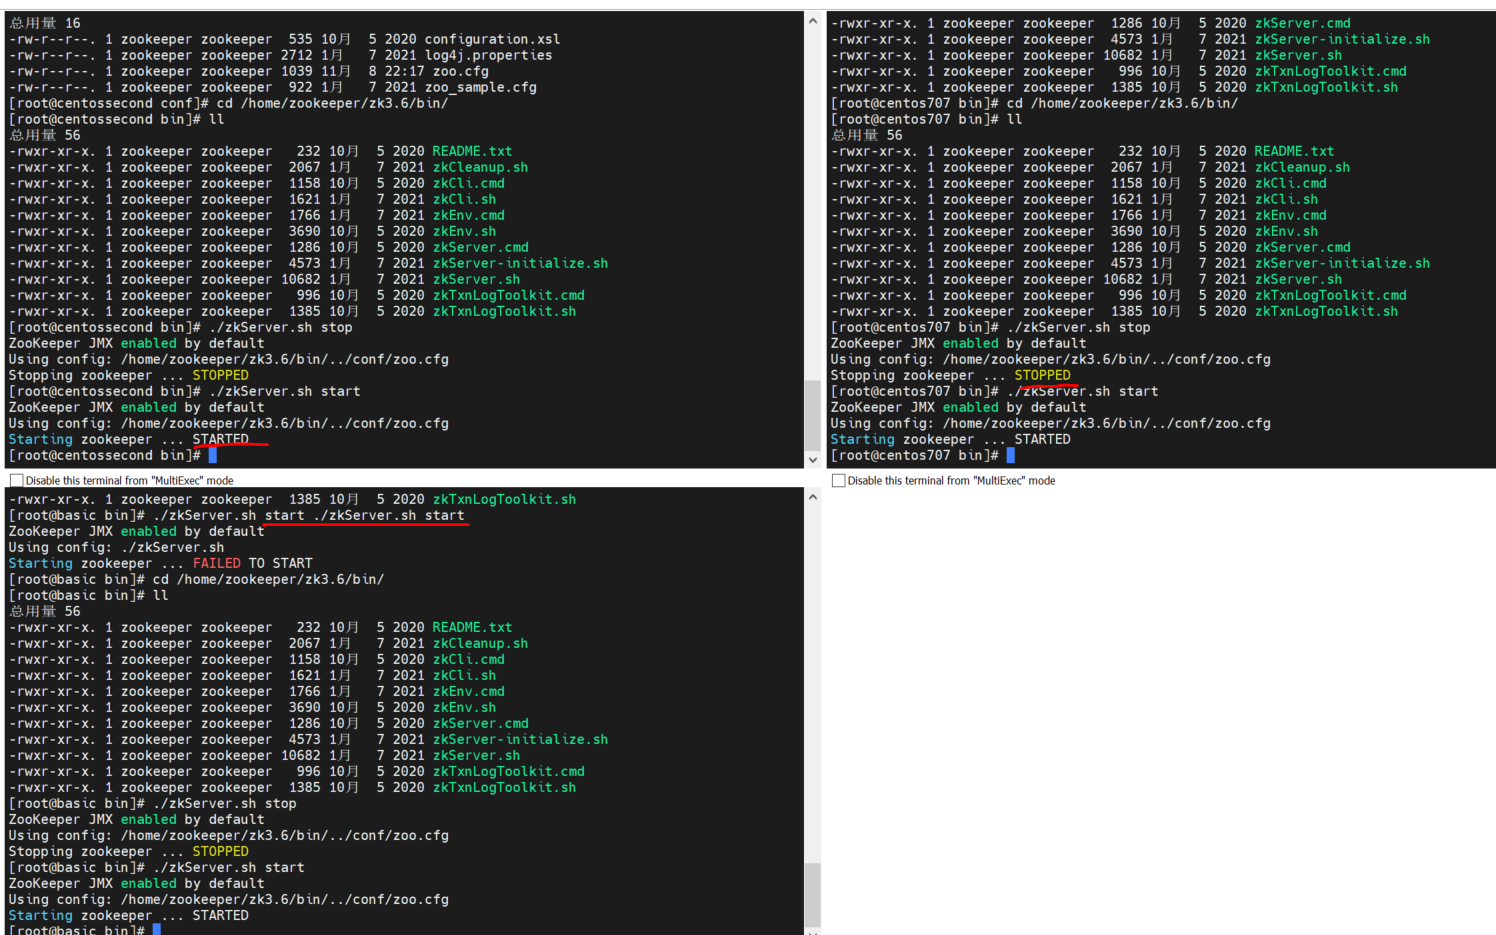Click zoo_sample.cfg in centossecond terminal
This screenshot has width=1496, height=935.
click(x=480, y=87)
